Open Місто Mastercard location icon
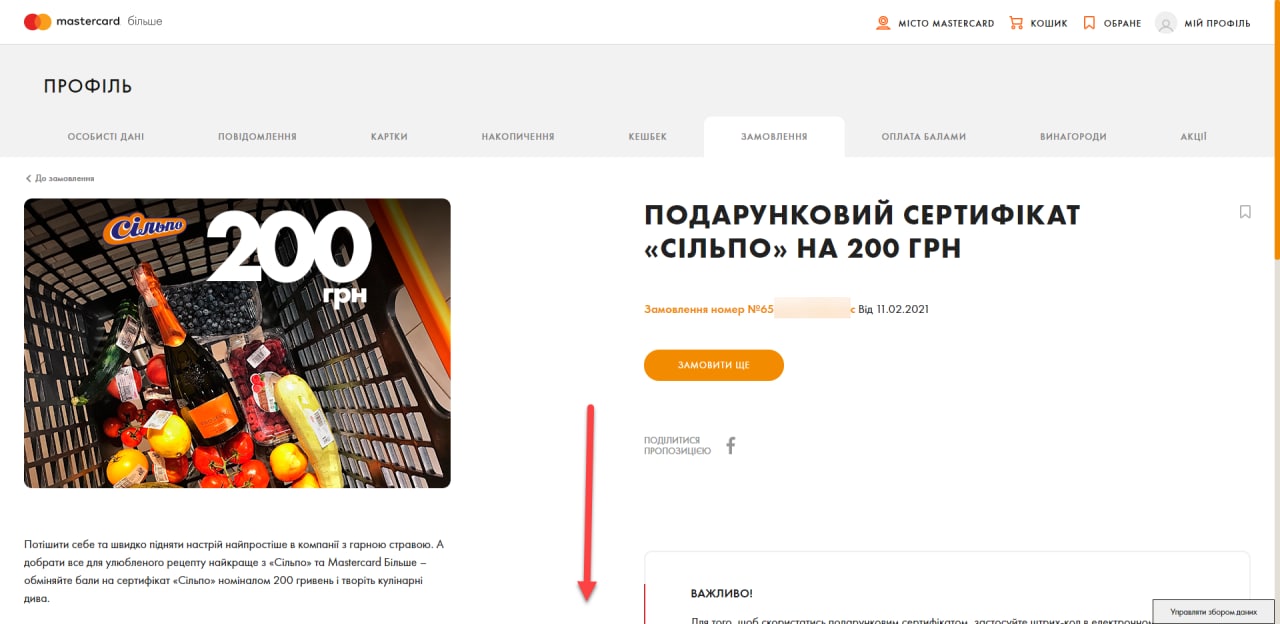Screen dimensions: 1280x624 883,22
